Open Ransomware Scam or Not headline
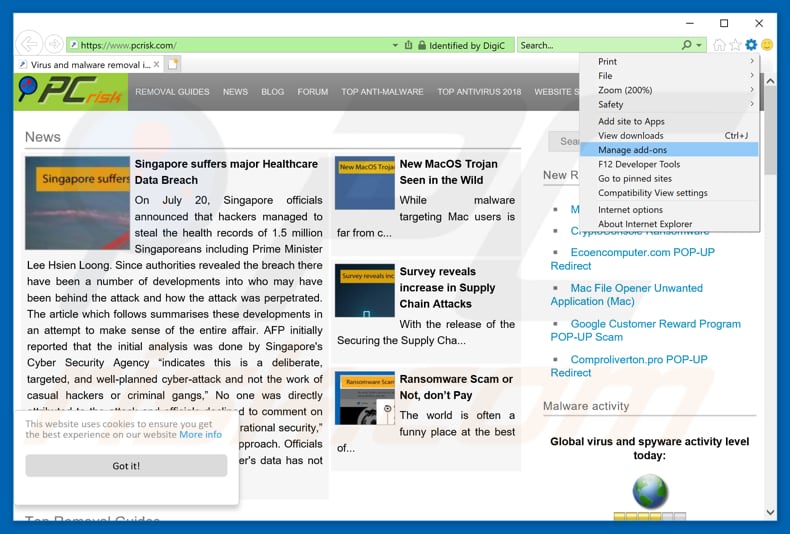The width and height of the screenshot is (790, 534). coord(456,387)
